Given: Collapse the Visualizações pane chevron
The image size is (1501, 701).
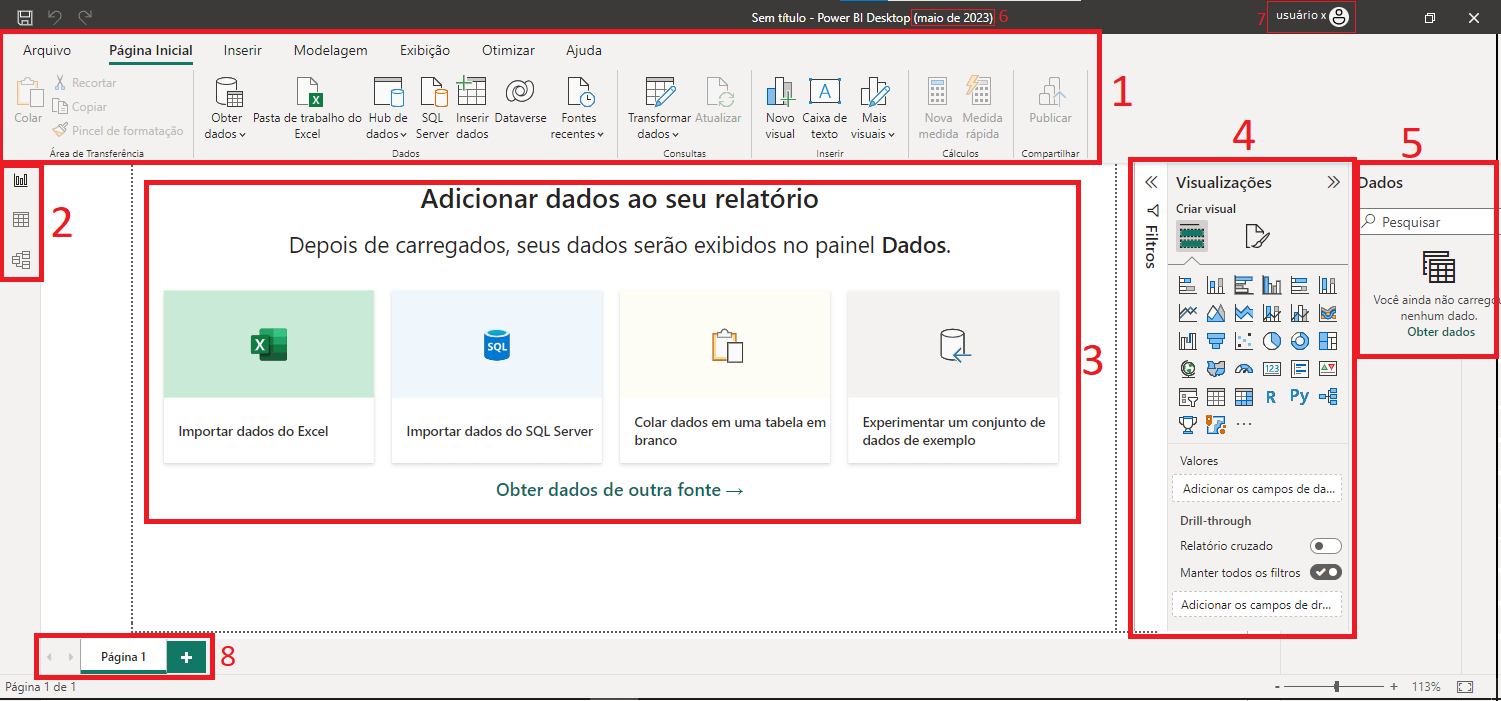Looking at the screenshot, I should [x=1333, y=182].
